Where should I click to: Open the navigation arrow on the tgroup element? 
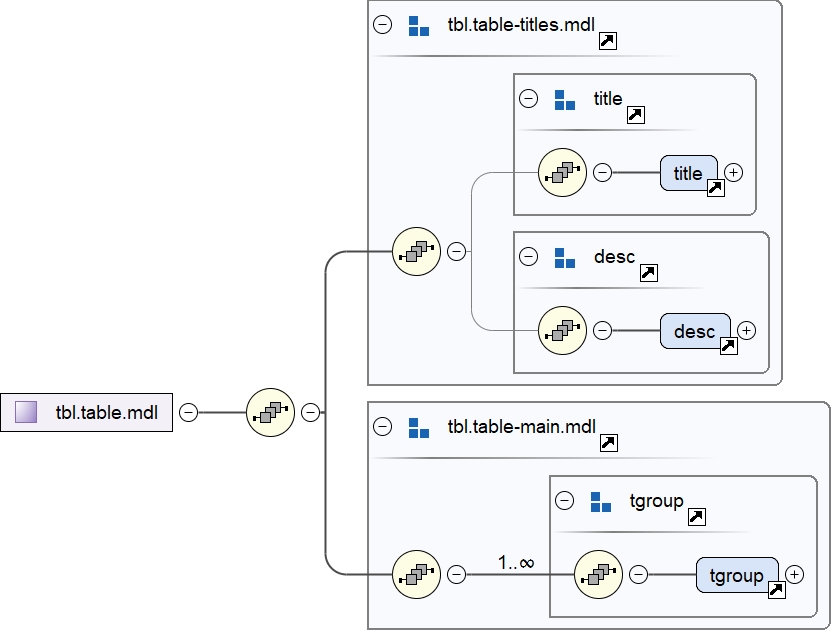(775, 589)
